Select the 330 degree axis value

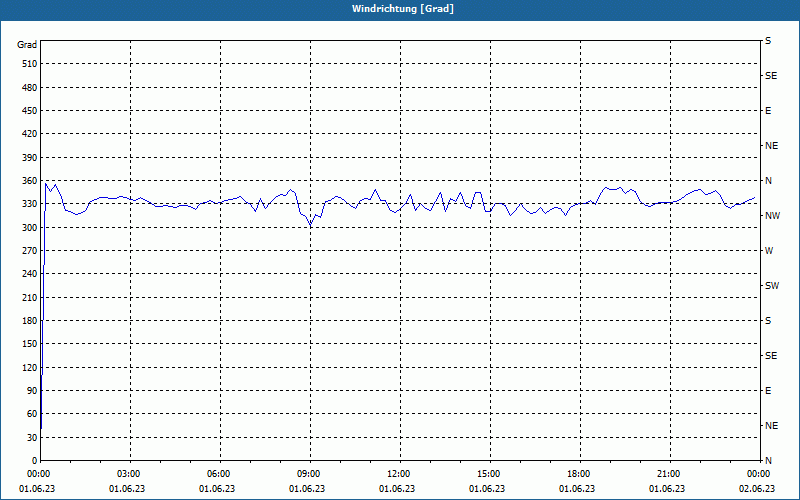30,204
